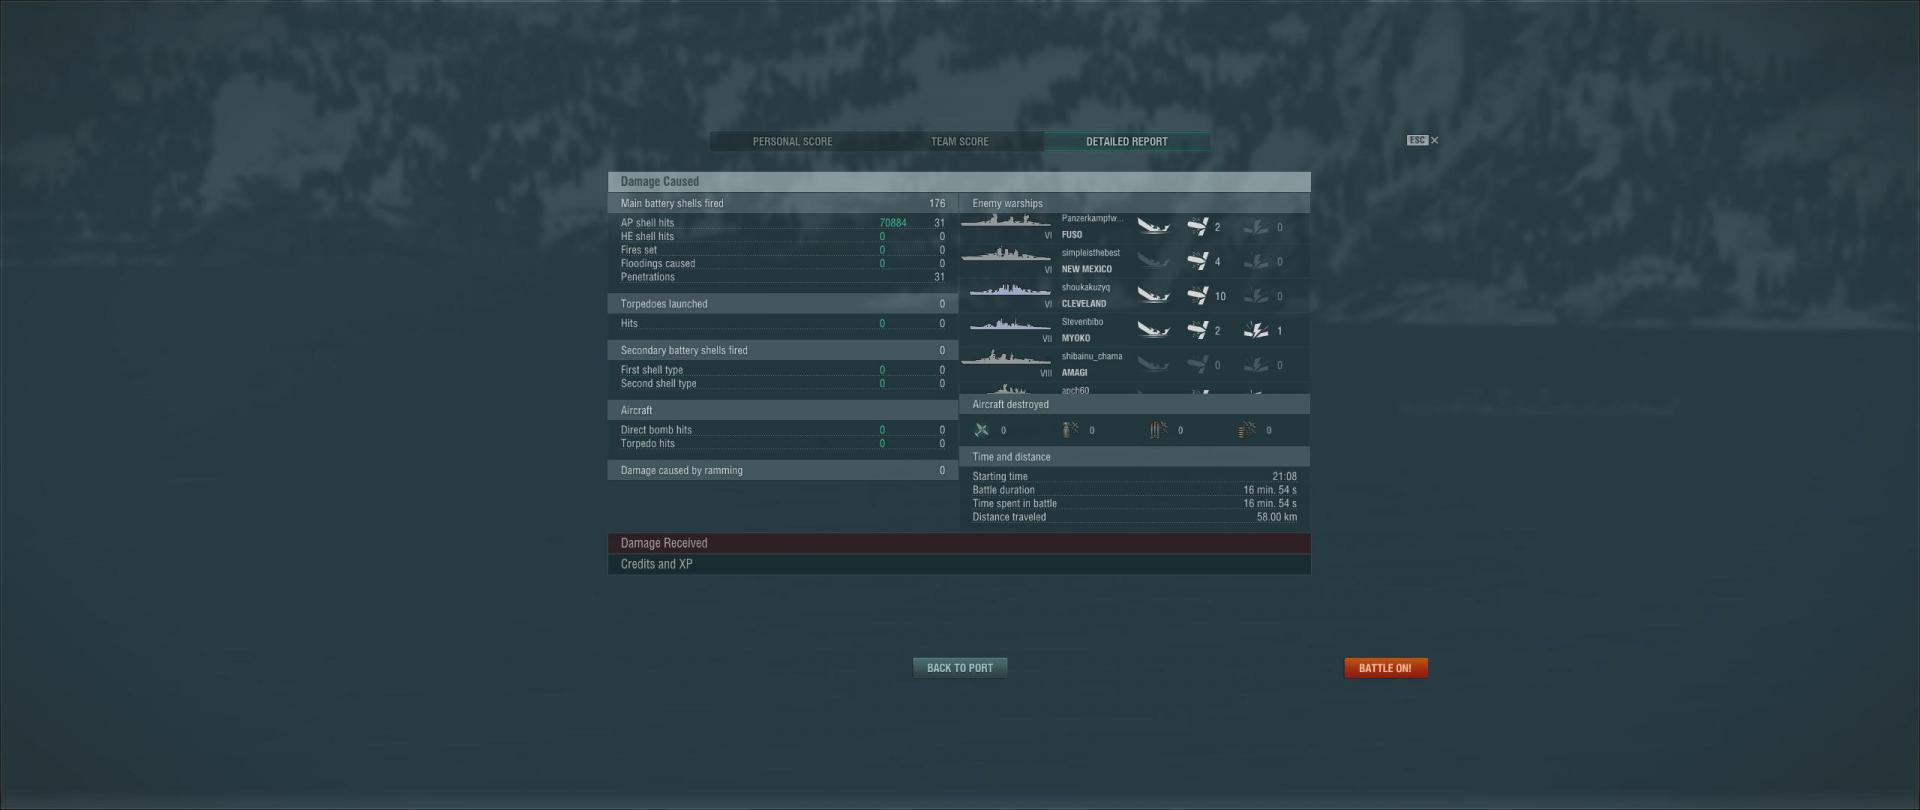The image size is (1920, 810).
Task: Switch to the Team Score tab
Action: (x=960, y=142)
